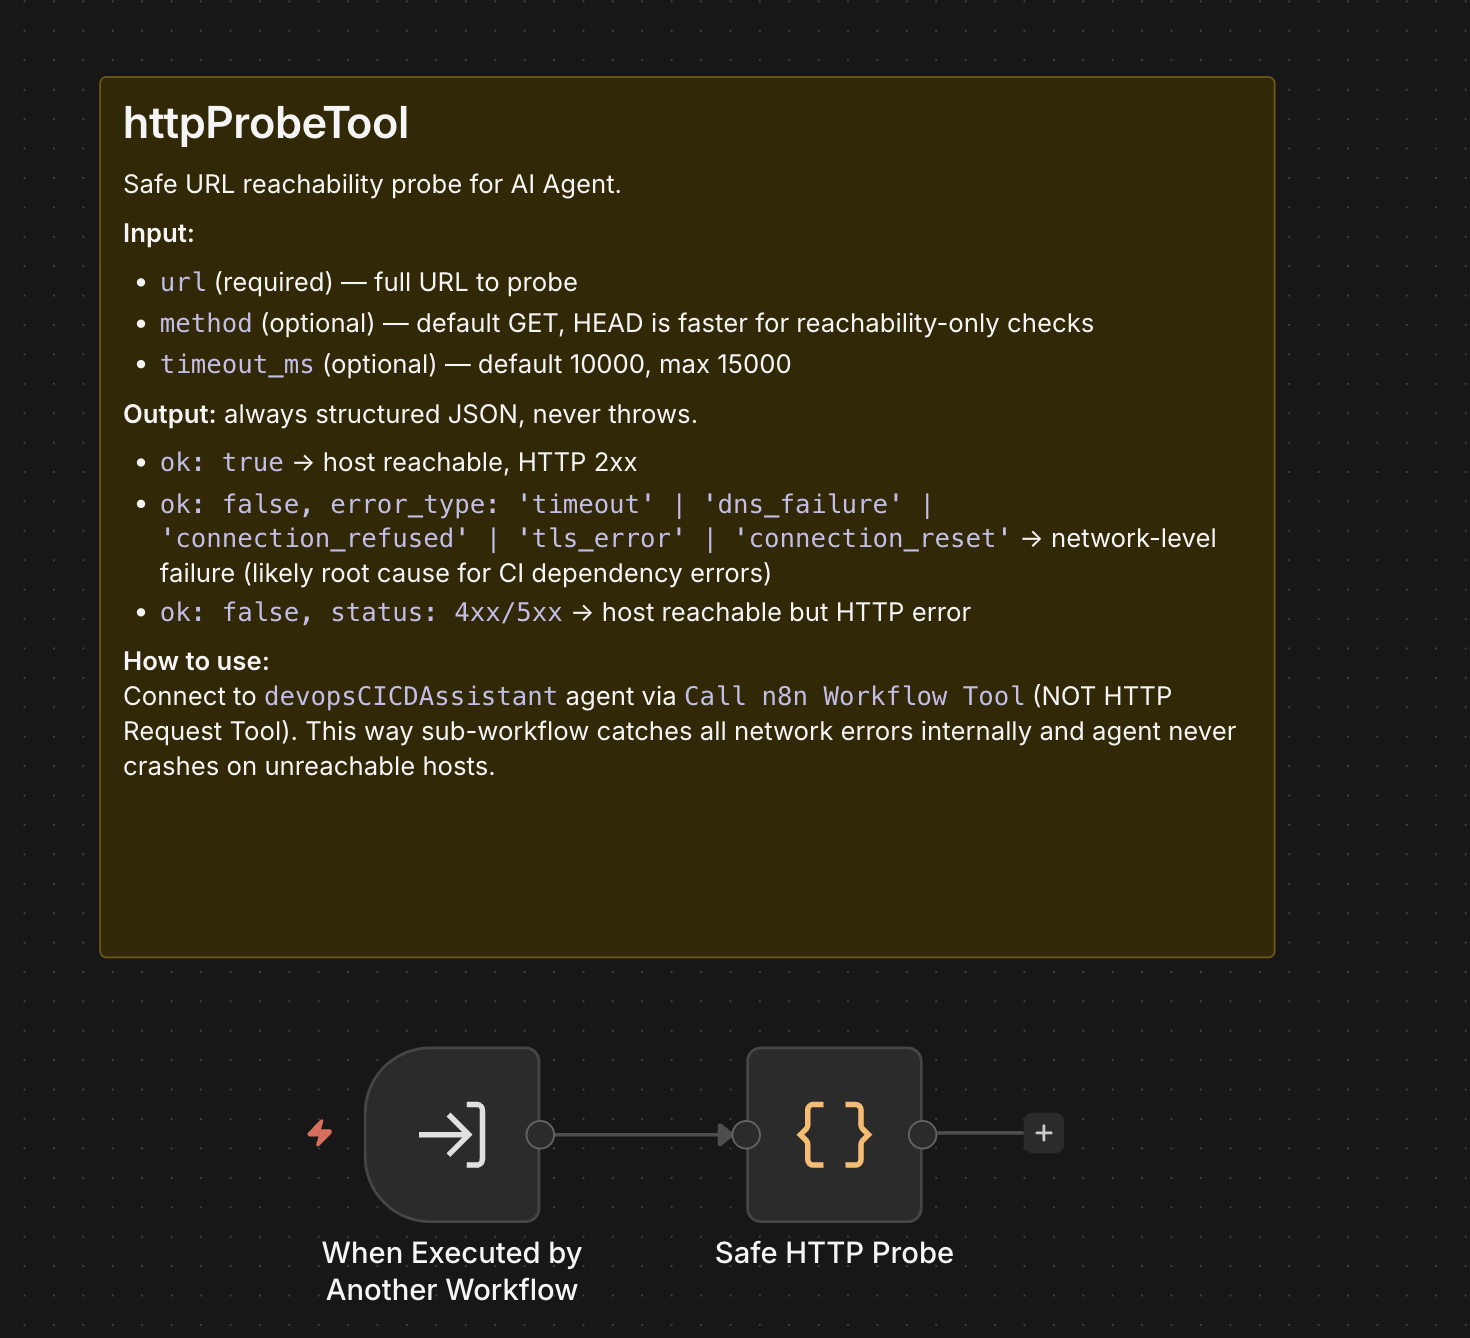Click the 'url' code term in Input list
This screenshot has width=1470, height=1338.
pyautogui.click(x=183, y=282)
